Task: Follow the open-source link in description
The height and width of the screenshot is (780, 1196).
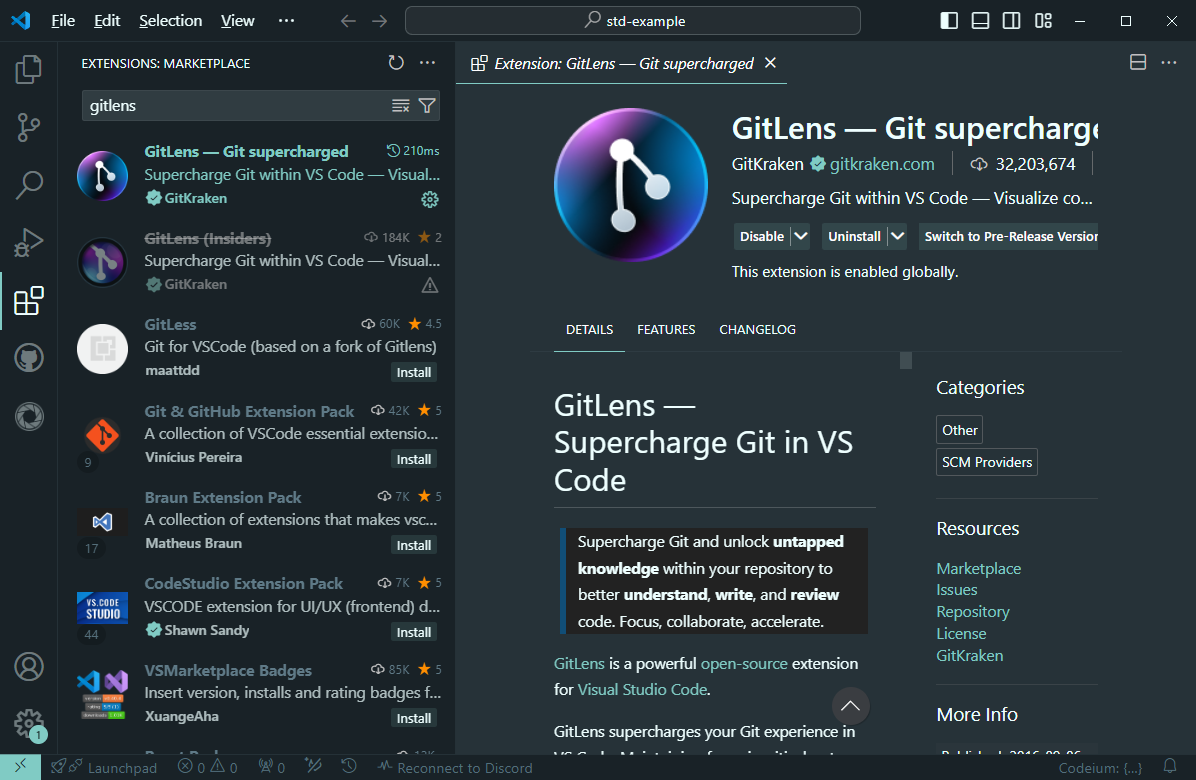Action: [x=744, y=664]
